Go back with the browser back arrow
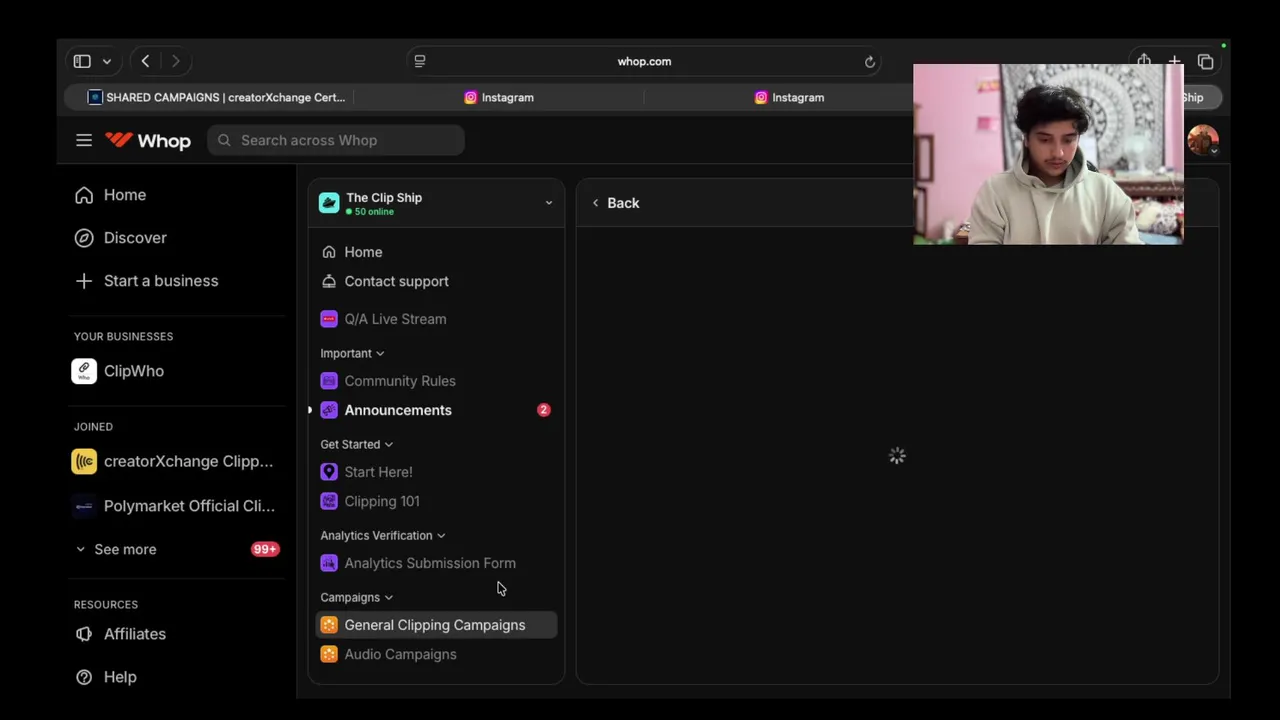1280x720 pixels. [x=145, y=61]
